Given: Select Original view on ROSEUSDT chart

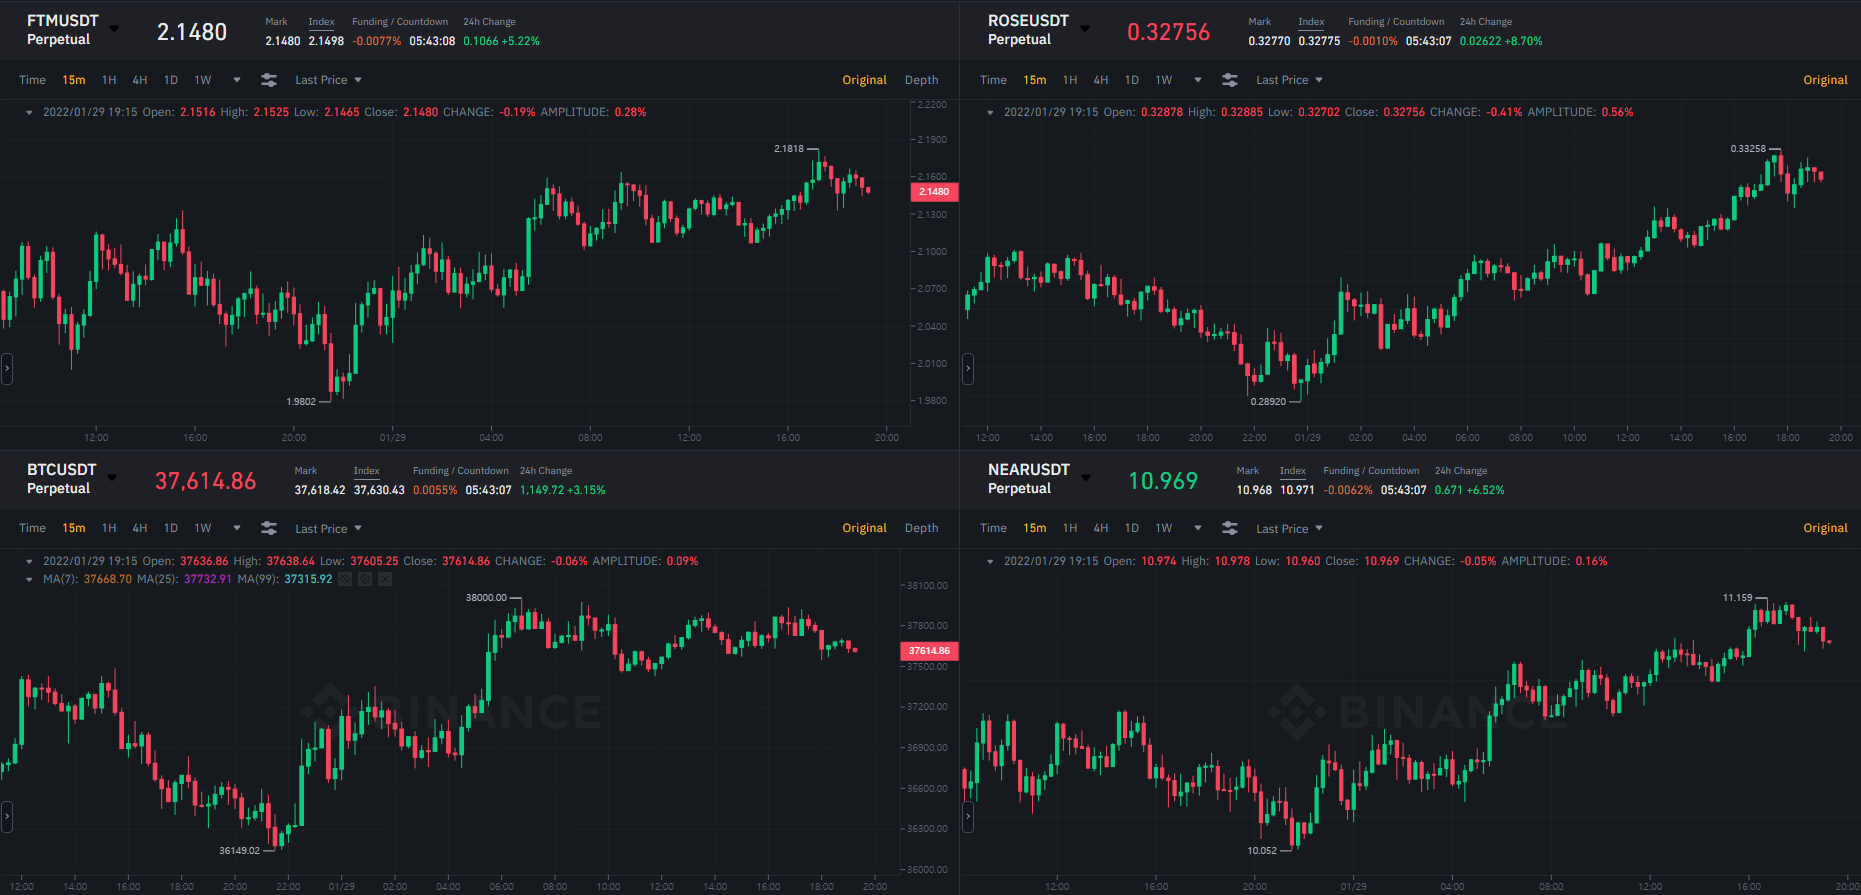Looking at the screenshot, I should [1826, 80].
